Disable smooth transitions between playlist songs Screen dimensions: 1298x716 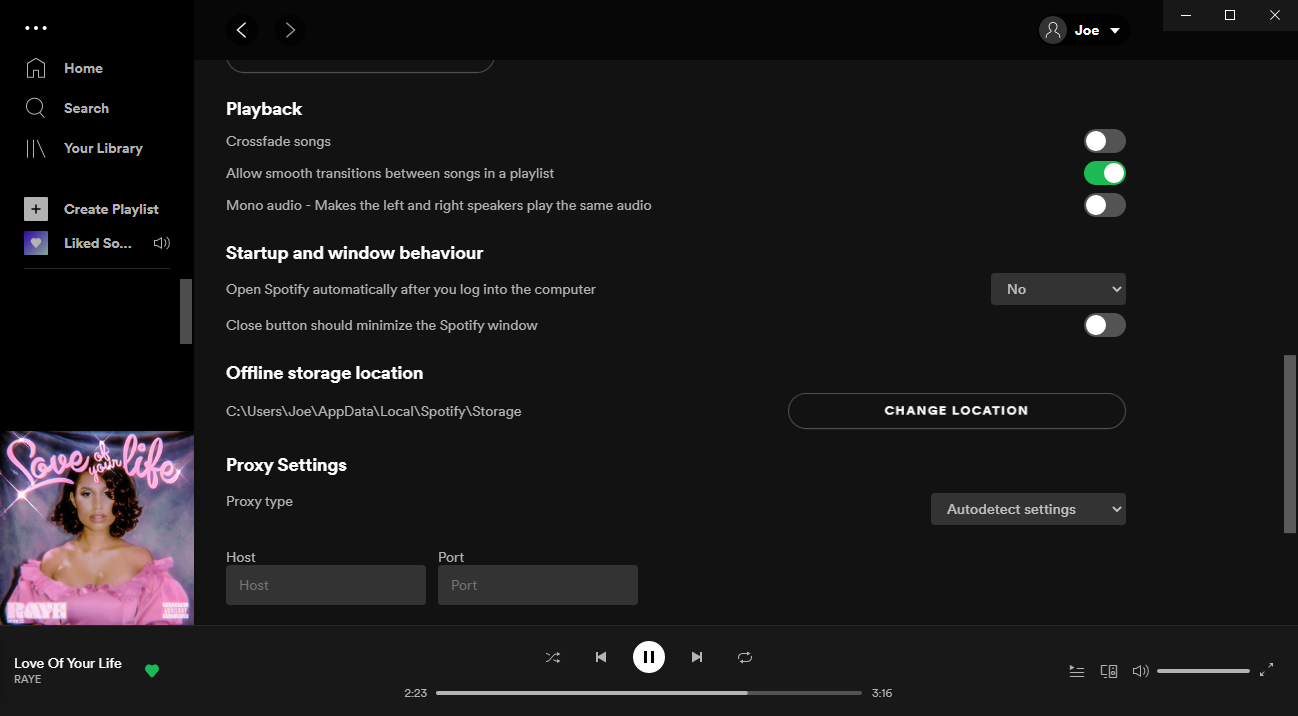pyautogui.click(x=1104, y=172)
